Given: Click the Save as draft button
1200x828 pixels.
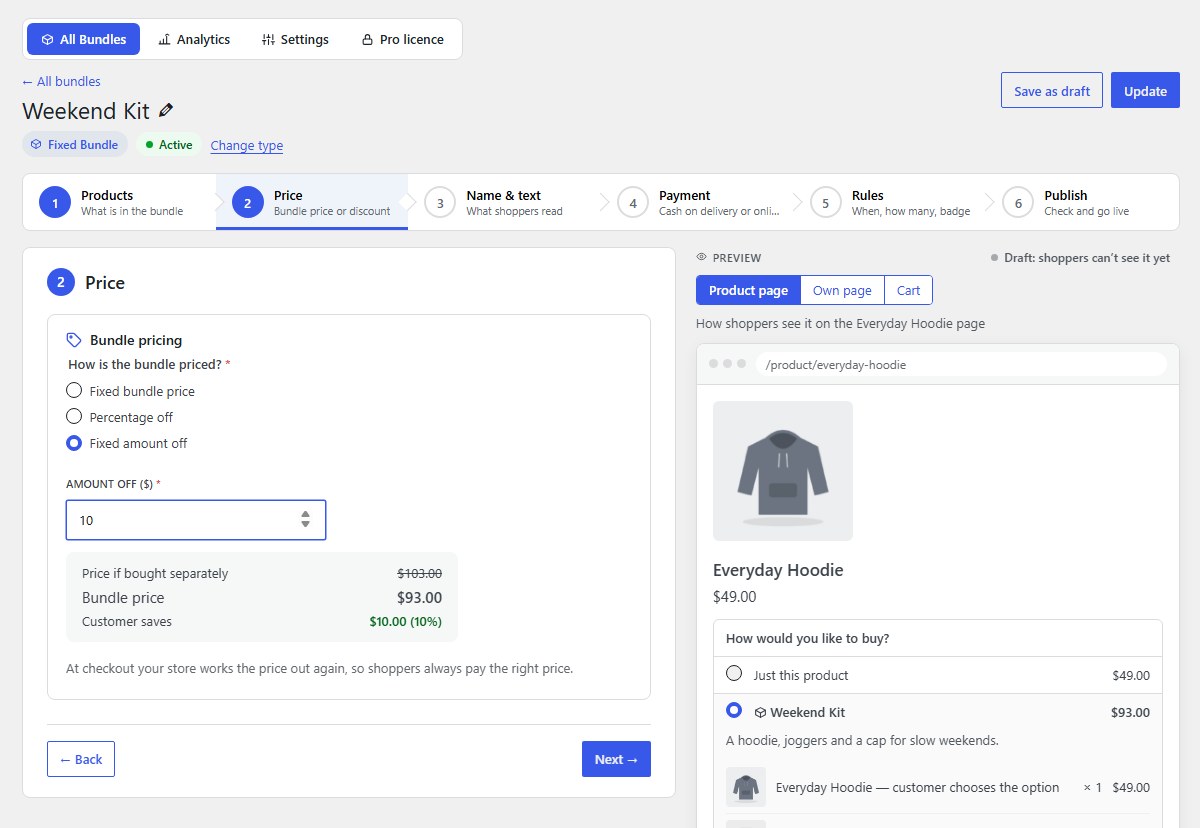Looking at the screenshot, I should tap(1052, 90).
